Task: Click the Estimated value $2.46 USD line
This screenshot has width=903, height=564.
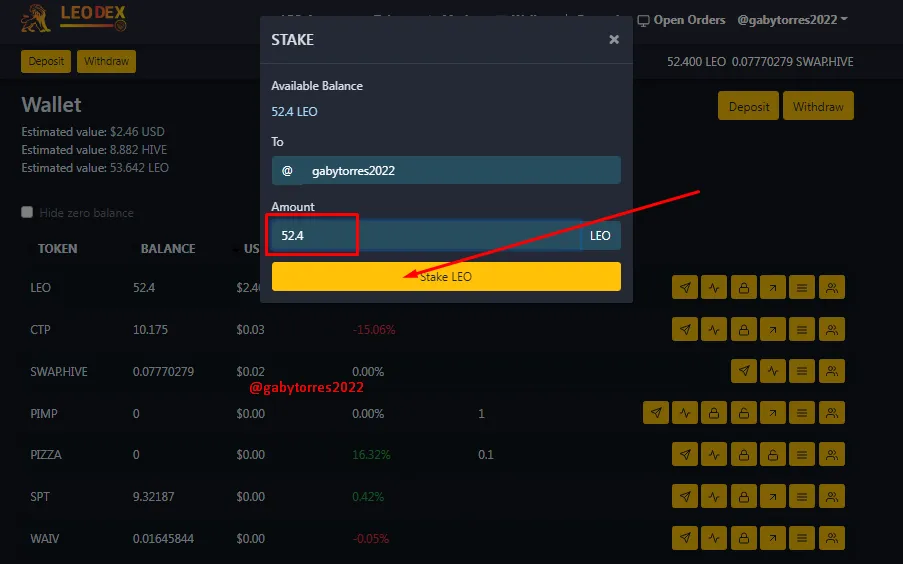Action: pos(93,132)
